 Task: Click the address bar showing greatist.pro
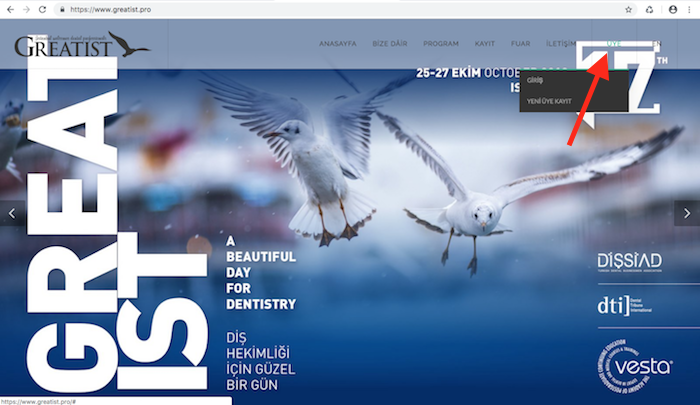(344, 9)
